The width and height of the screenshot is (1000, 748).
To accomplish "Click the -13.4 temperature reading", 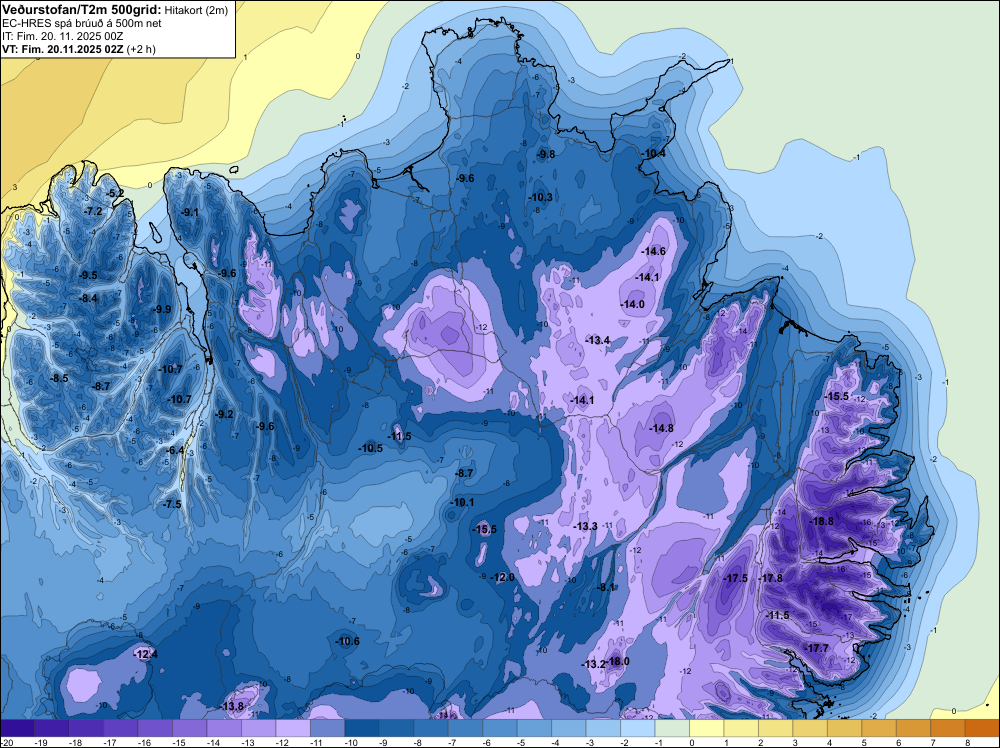I will click(598, 341).
